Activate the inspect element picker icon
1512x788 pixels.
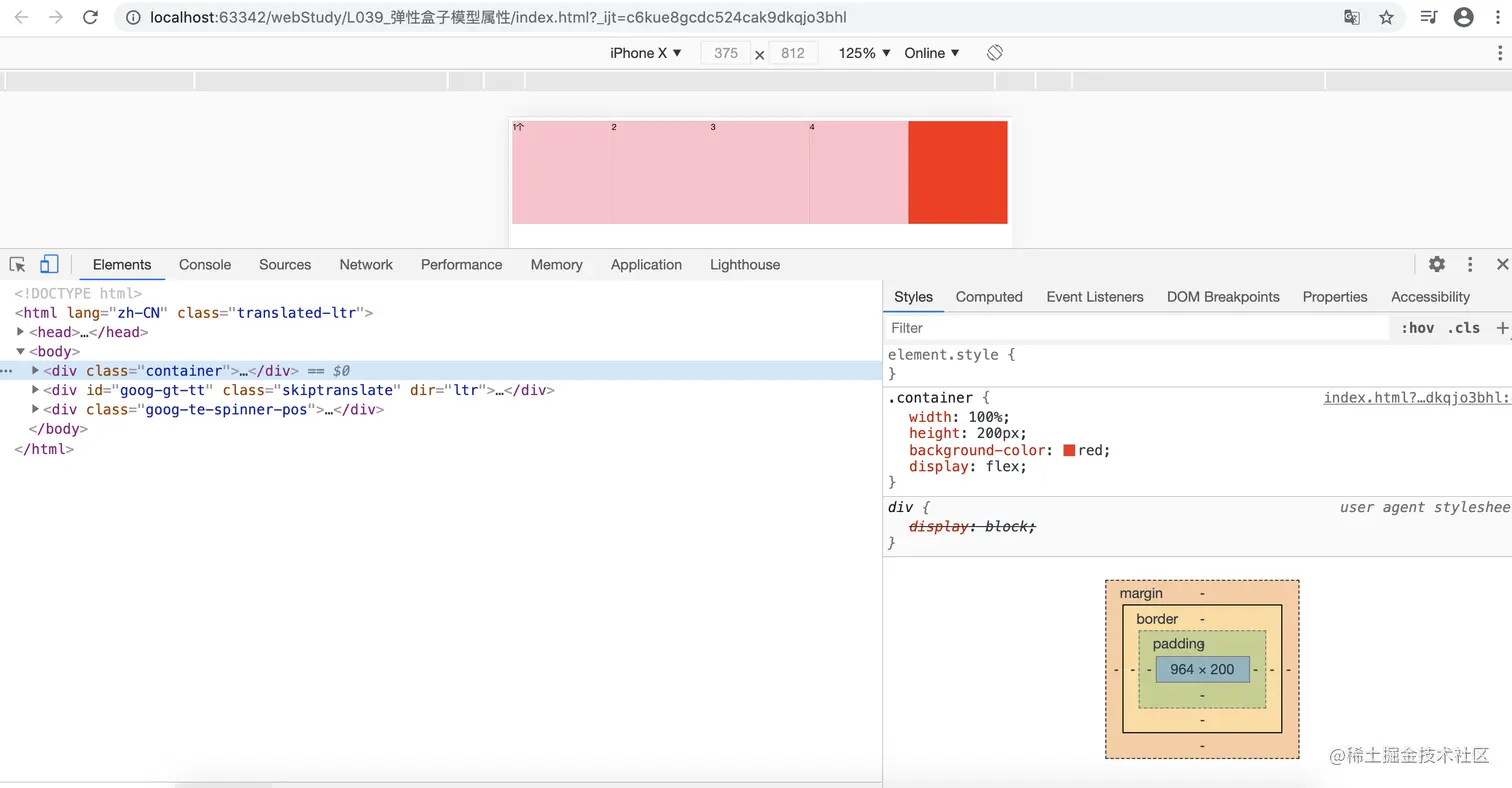[x=17, y=265]
